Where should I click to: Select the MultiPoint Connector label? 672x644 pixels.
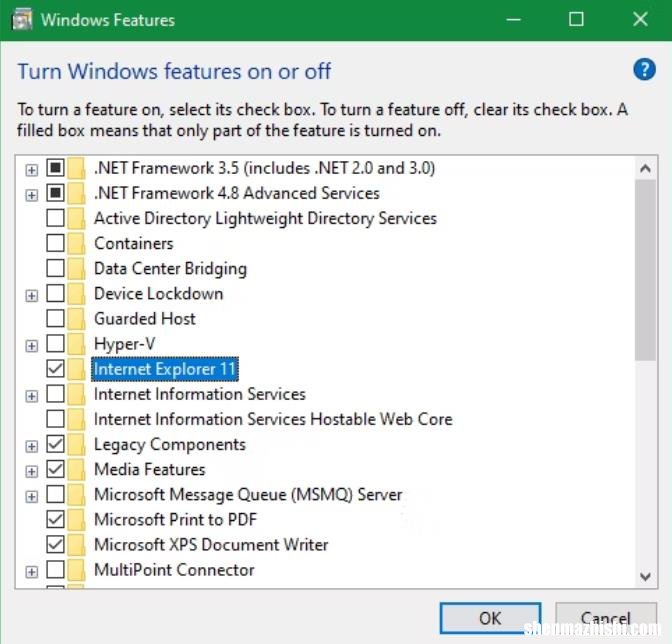[174, 570]
